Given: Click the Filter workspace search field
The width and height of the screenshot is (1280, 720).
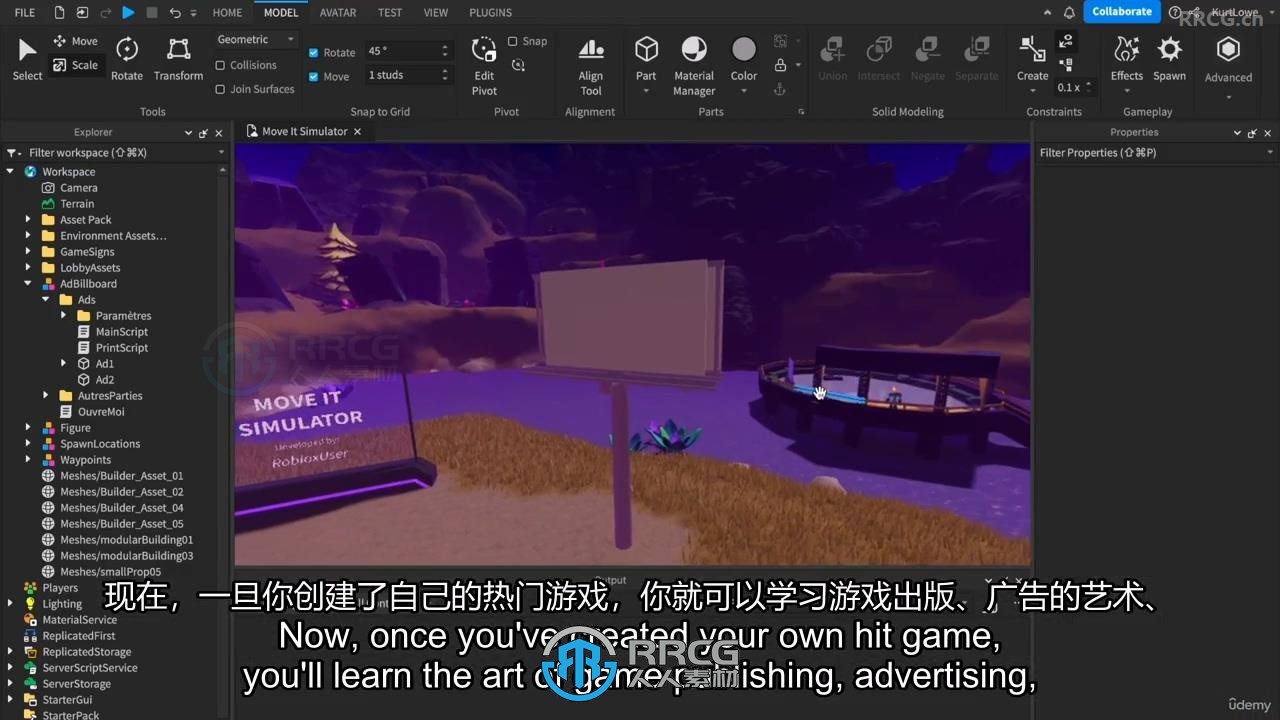Looking at the screenshot, I should click(x=116, y=152).
